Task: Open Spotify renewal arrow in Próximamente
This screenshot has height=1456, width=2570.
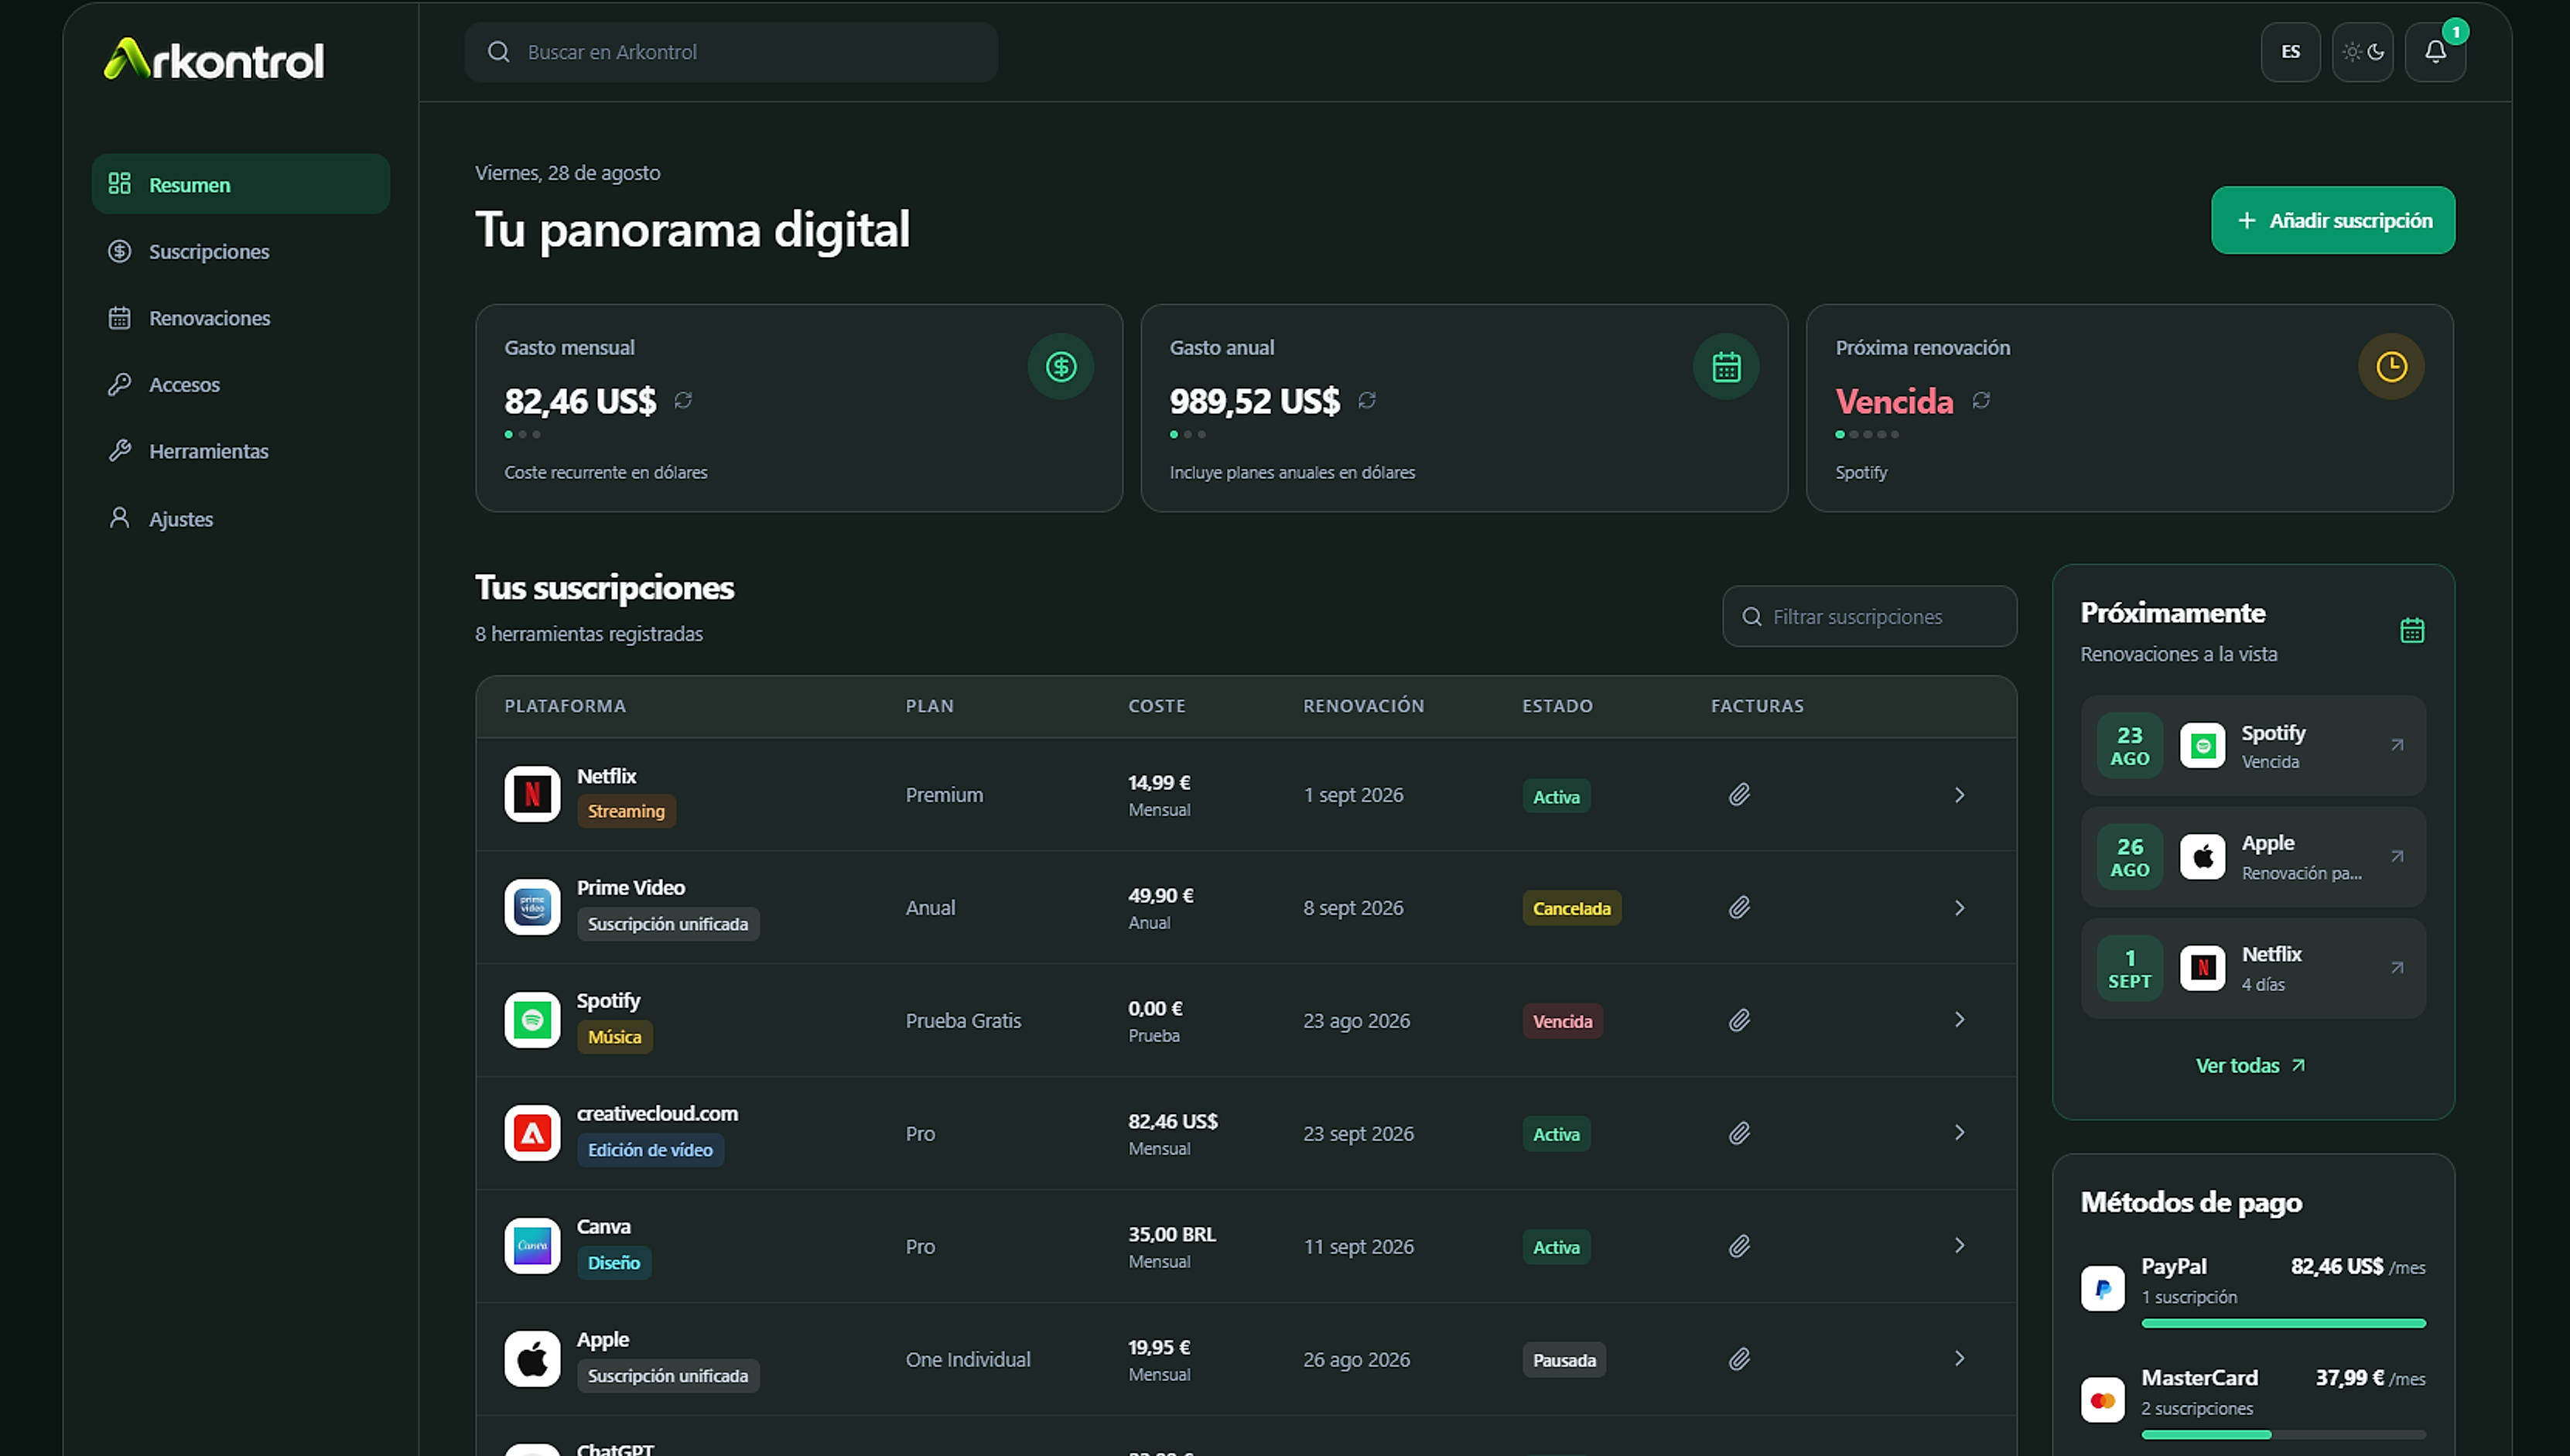Action: coord(2396,745)
